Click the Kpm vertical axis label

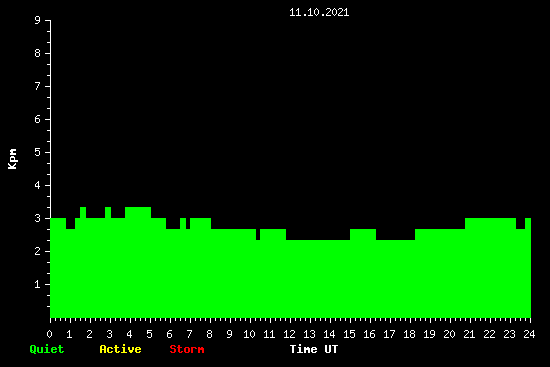point(13,159)
